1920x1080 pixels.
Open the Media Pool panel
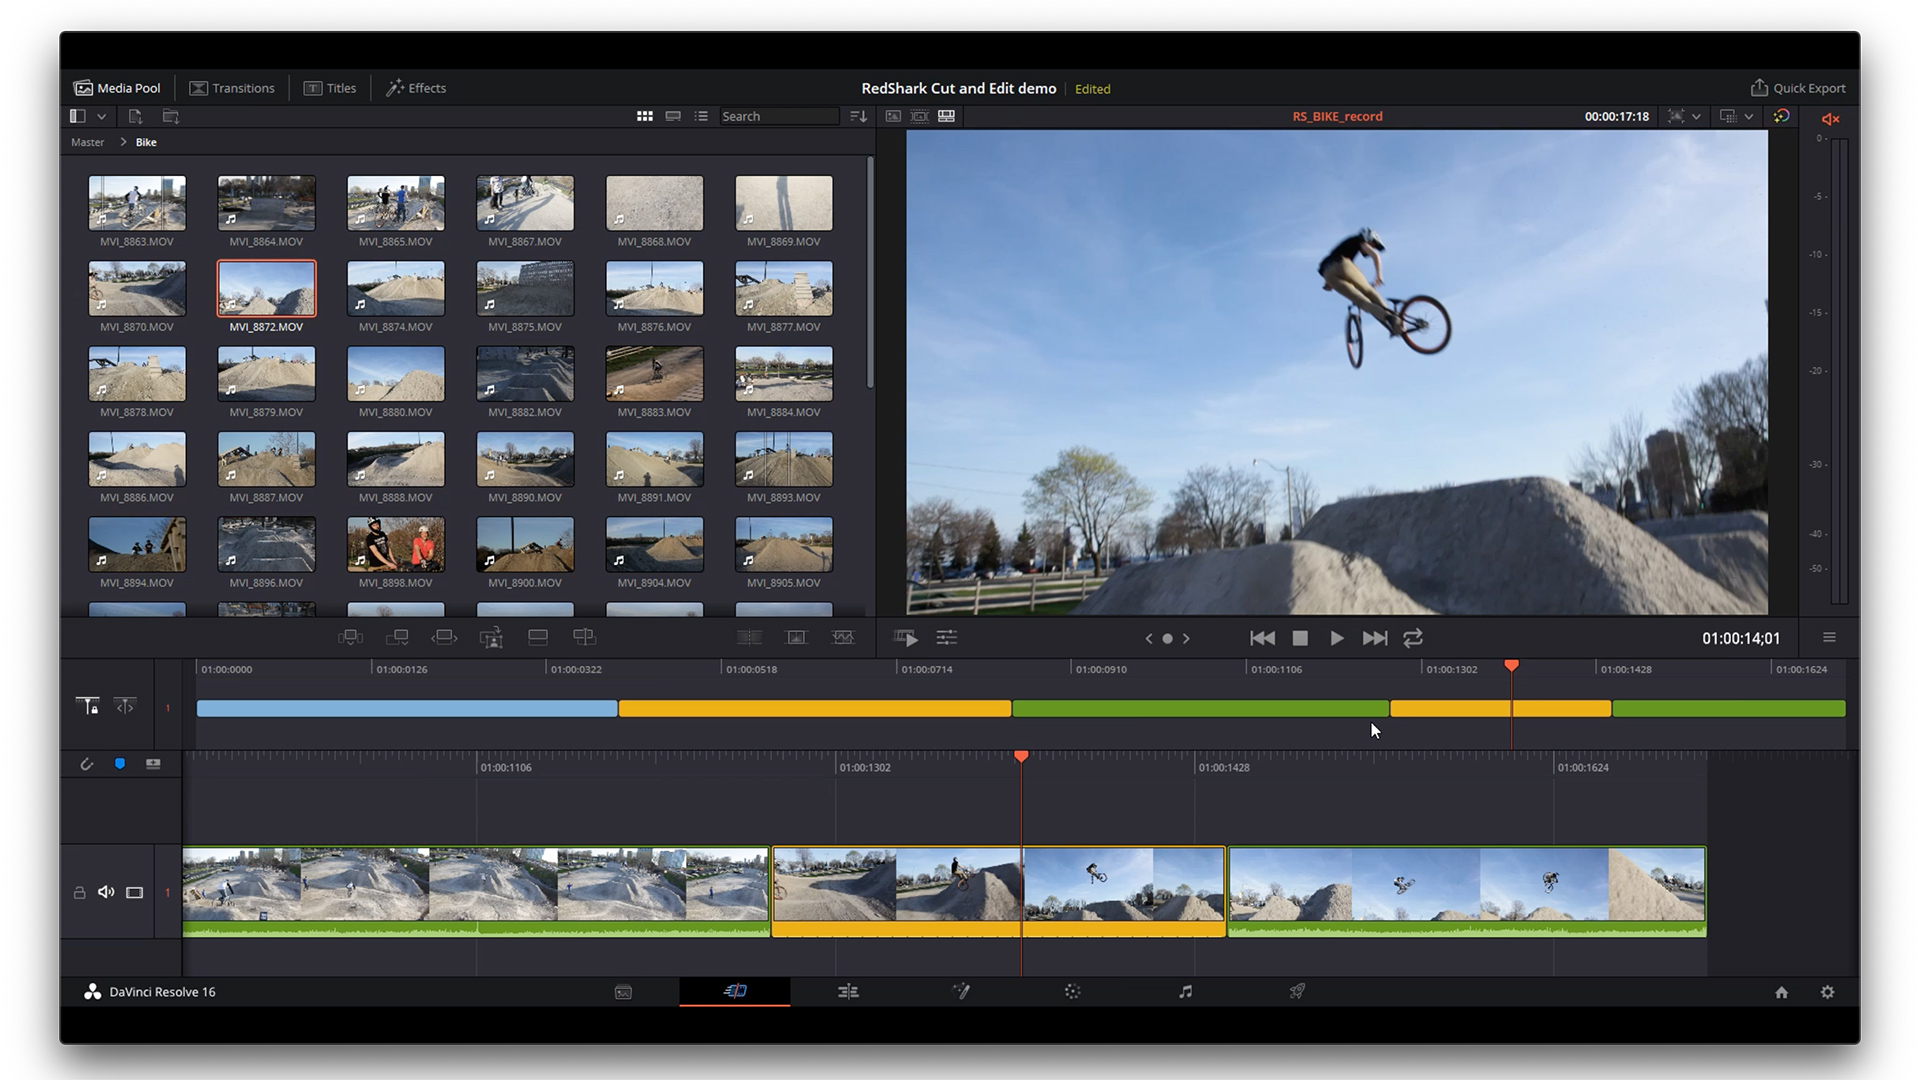point(117,88)
